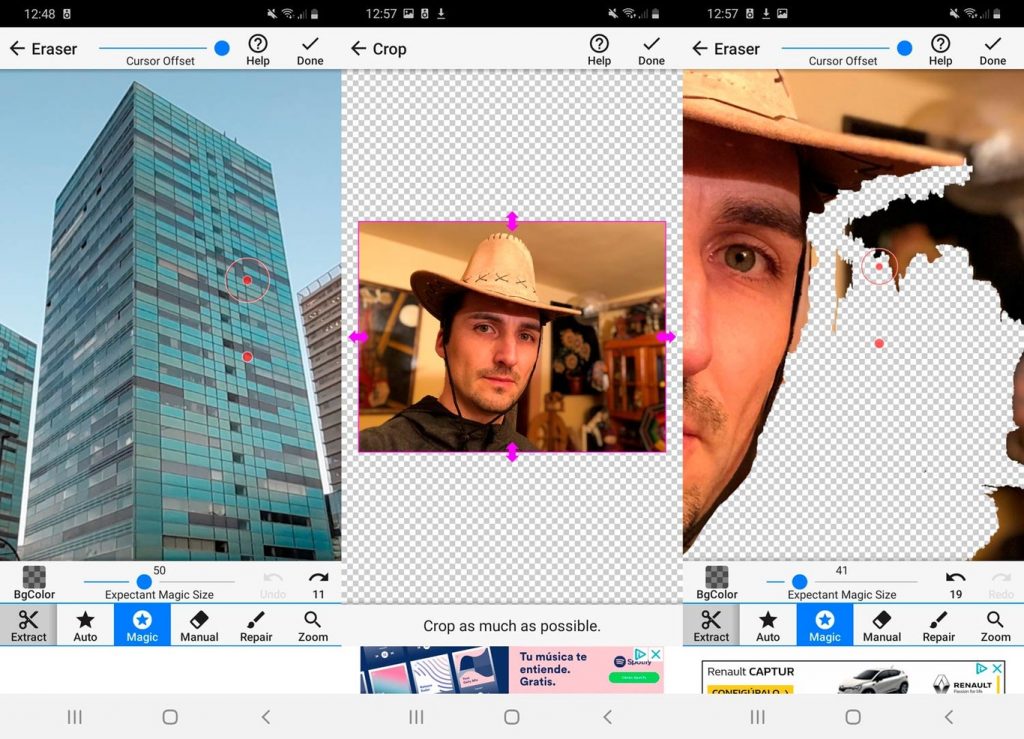Activate the Magic tool under the erased portrait
The height and width of the screenshot is (739, 1024).
click(x=825, y=625)
